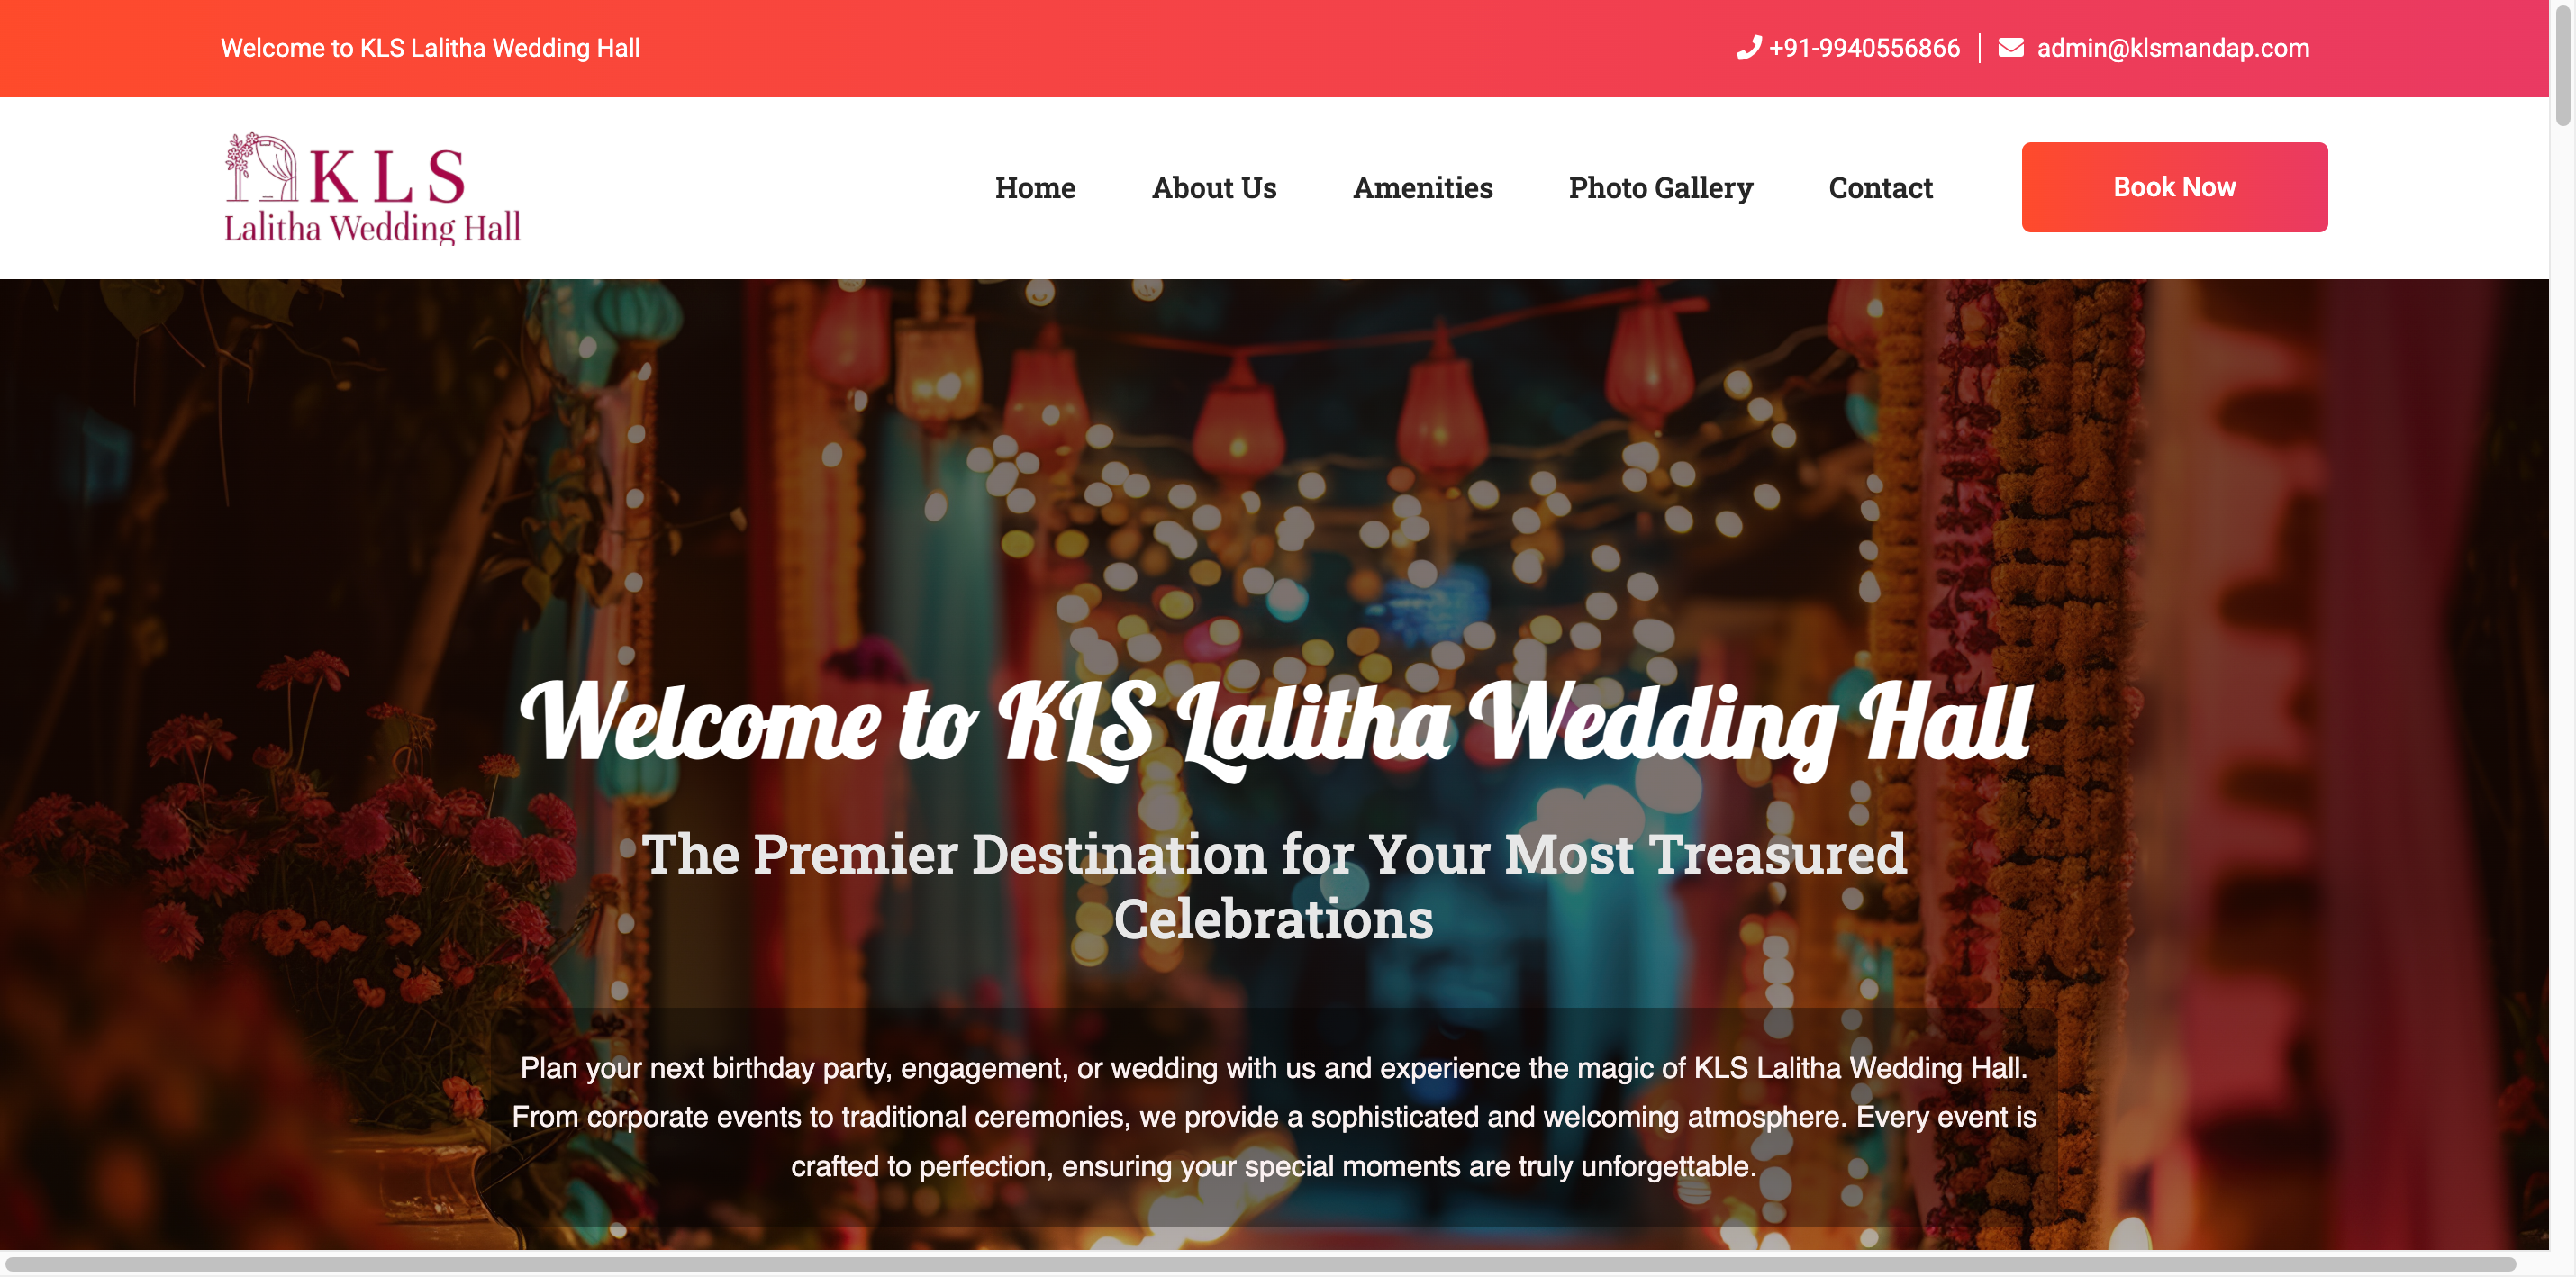Go to the About Us page

pos(1213,188)
